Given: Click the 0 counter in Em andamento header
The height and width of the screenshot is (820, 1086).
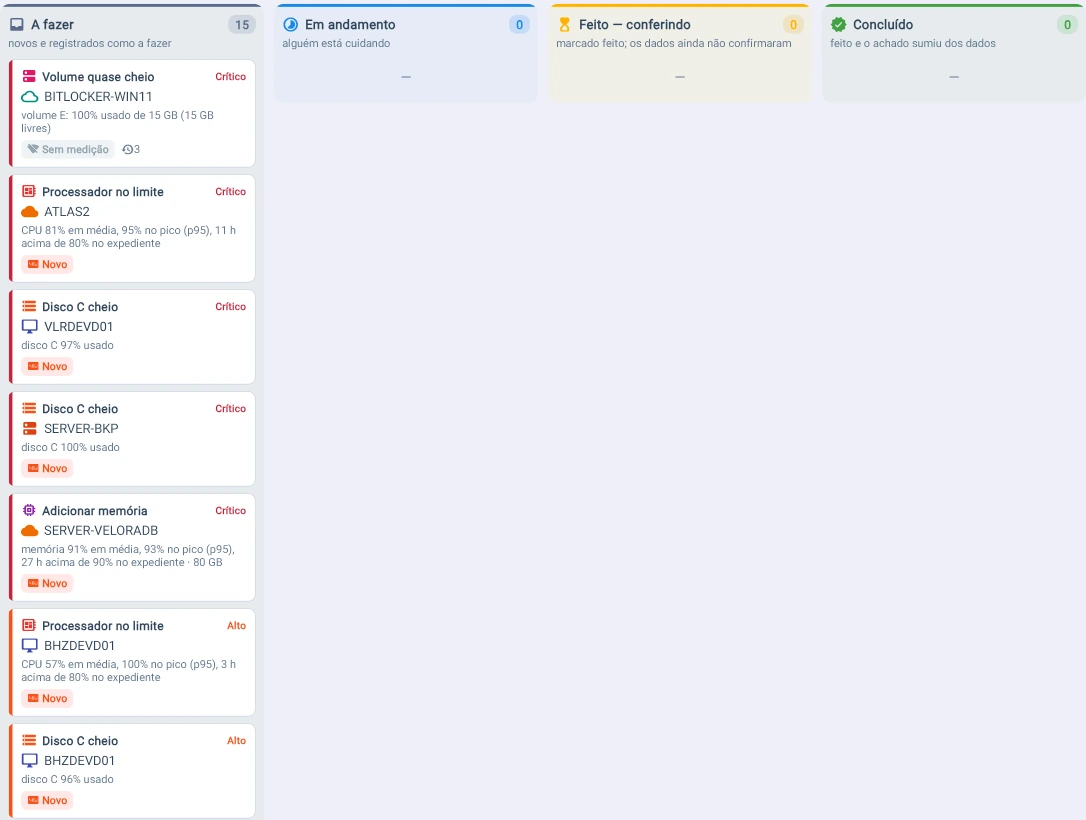Looking at the screenshot, I should [x=519, y=25].
